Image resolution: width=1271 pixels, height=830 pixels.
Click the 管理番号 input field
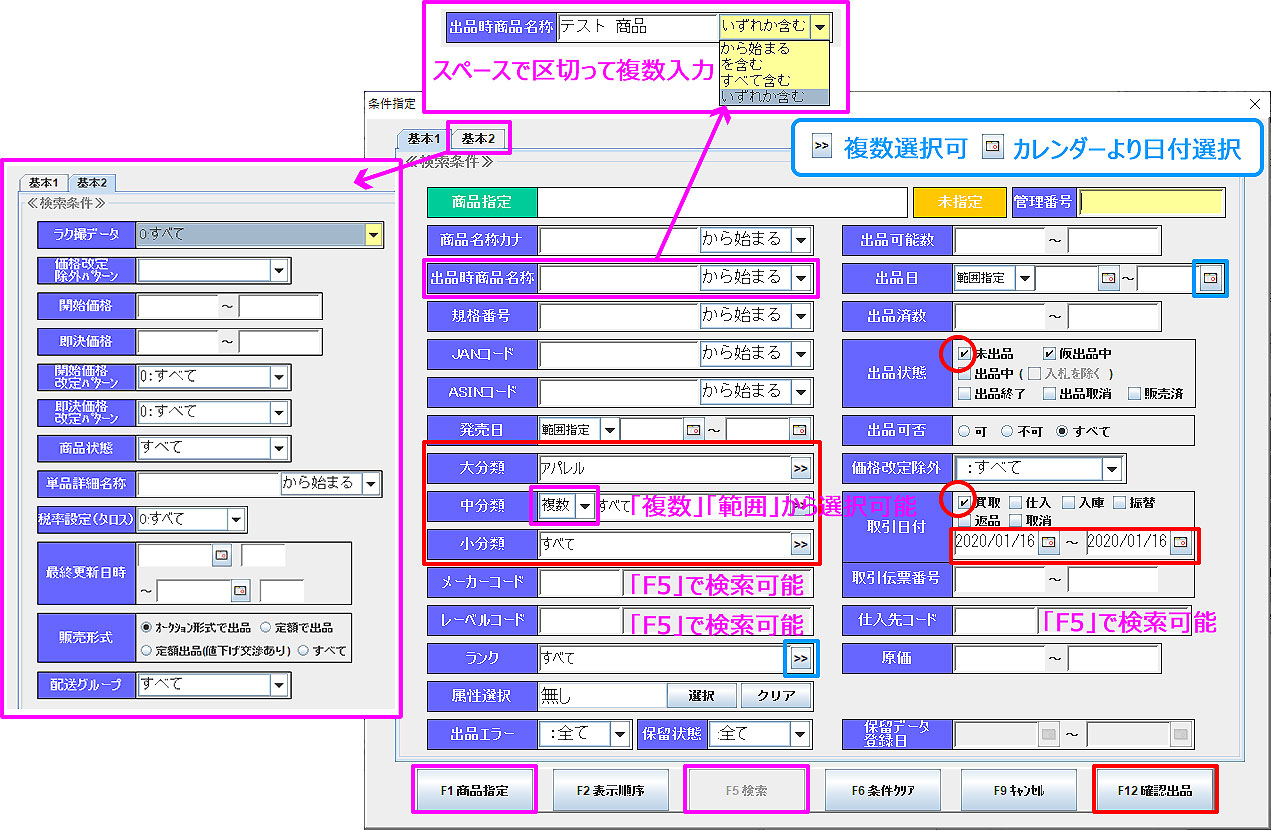tap(1151, 202)
